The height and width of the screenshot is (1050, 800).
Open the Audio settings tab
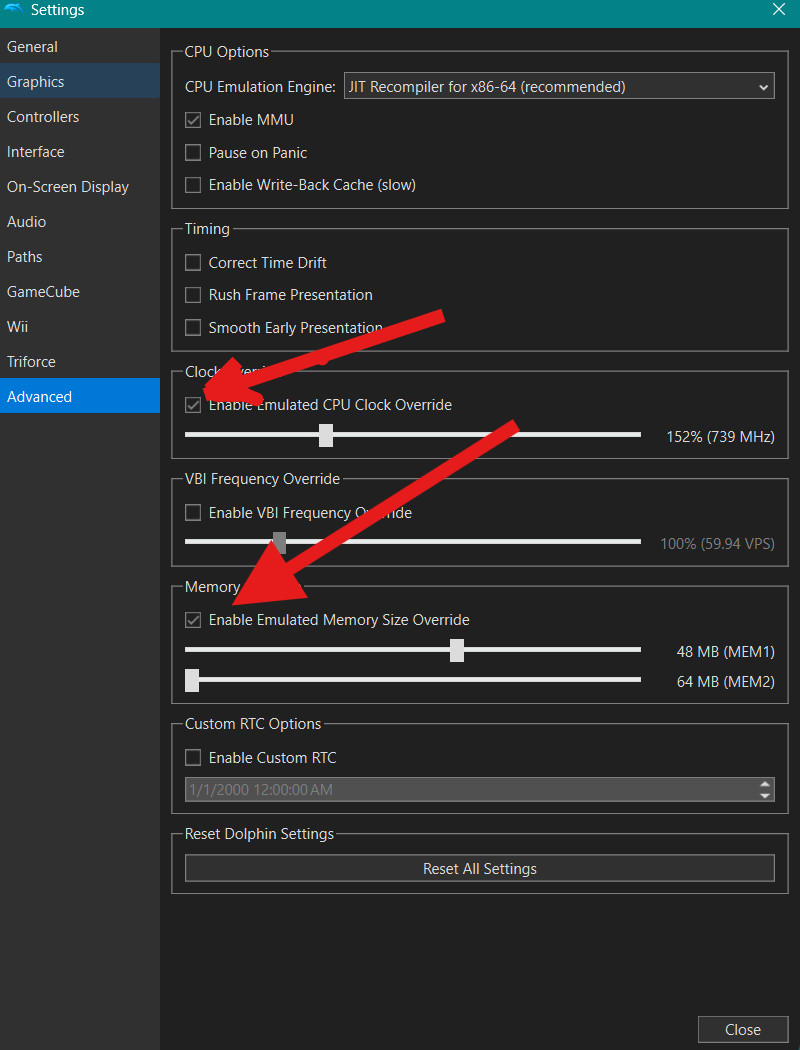80,222
